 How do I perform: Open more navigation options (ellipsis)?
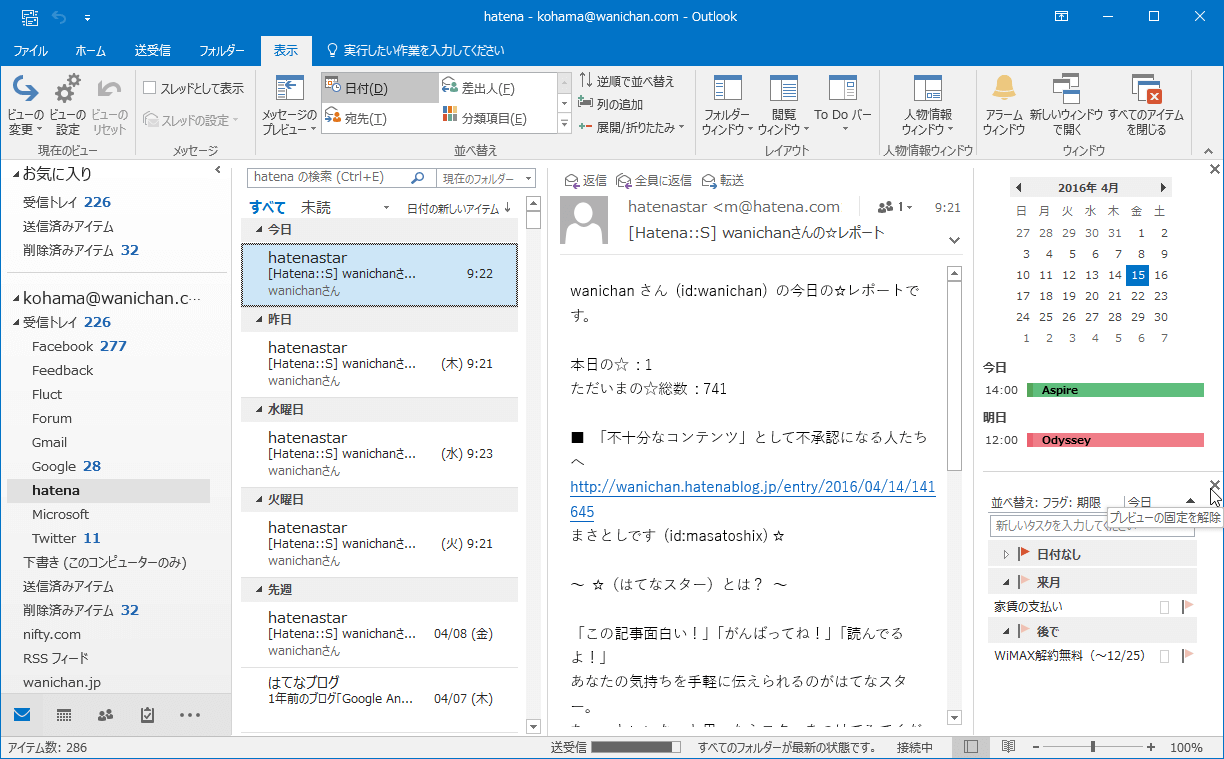coord(190,715)
